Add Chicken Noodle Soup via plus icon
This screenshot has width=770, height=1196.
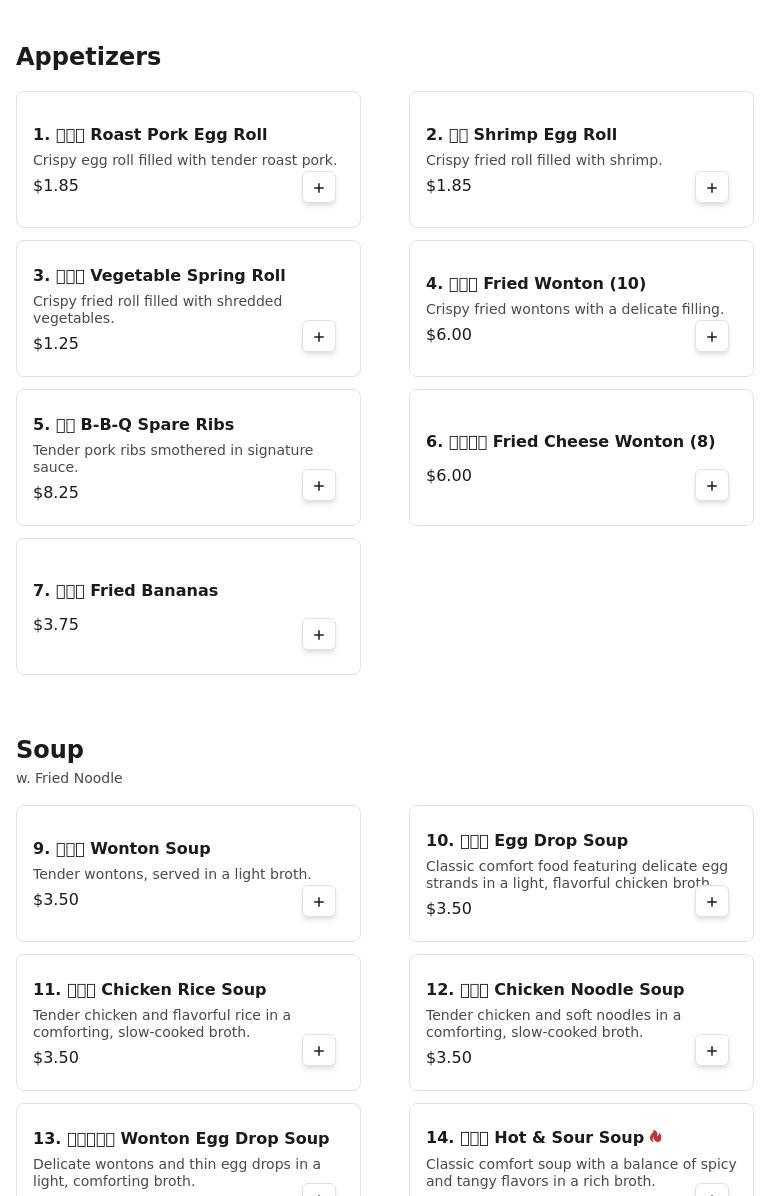click(x=712, y=1051)
